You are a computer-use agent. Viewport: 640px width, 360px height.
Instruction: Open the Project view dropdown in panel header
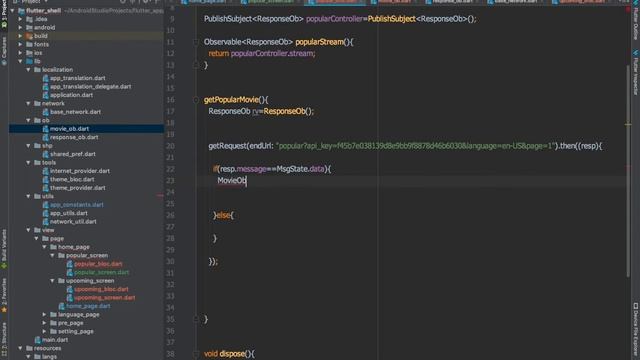[x=31, y=2]
